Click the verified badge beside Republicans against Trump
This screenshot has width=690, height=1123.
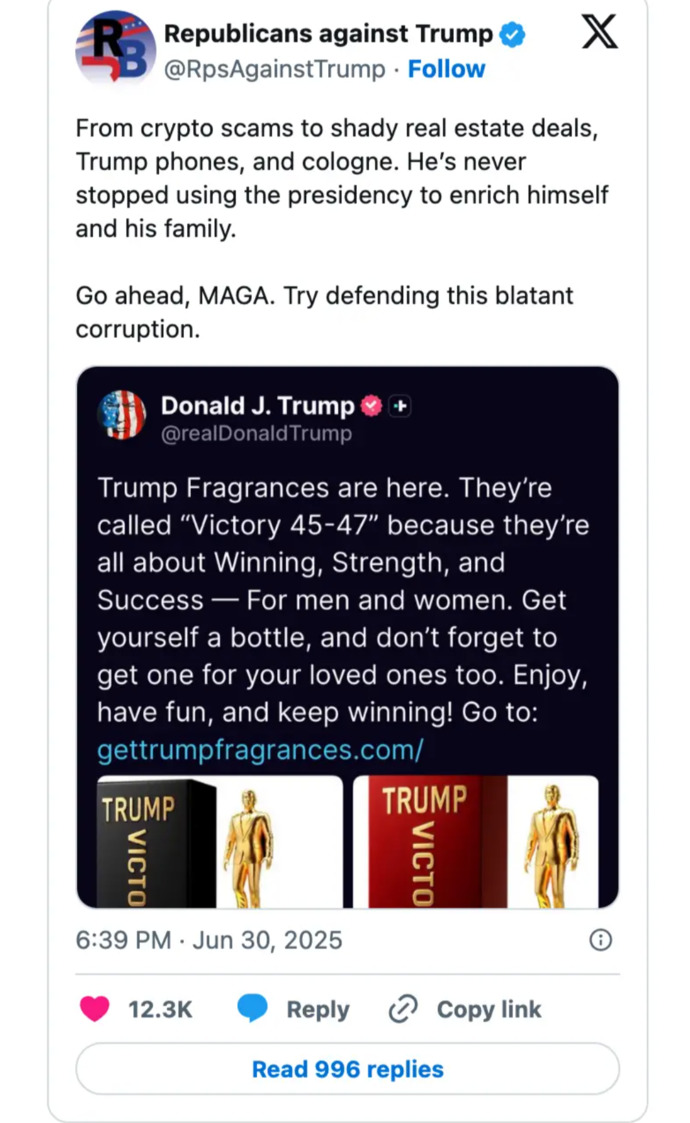(x=510, y=33)
